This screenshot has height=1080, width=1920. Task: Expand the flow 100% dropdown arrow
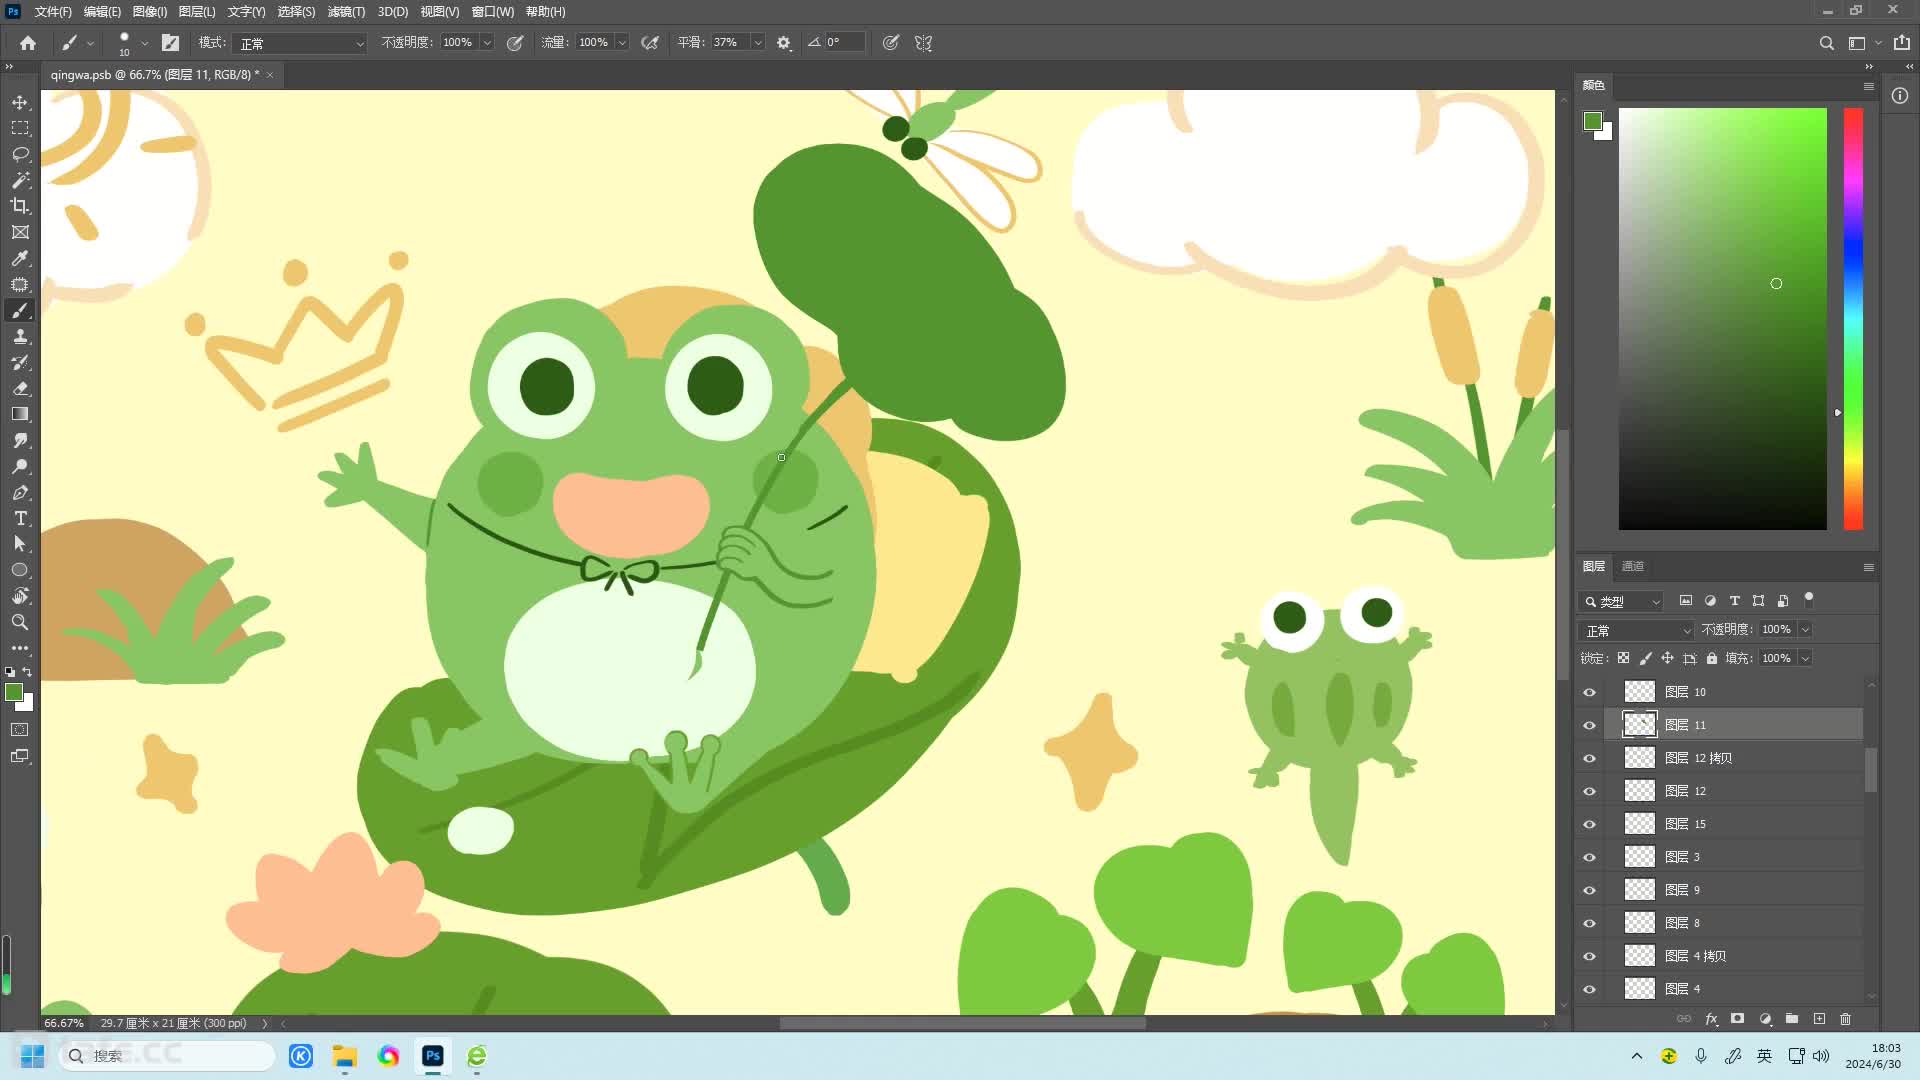[622, 43]
